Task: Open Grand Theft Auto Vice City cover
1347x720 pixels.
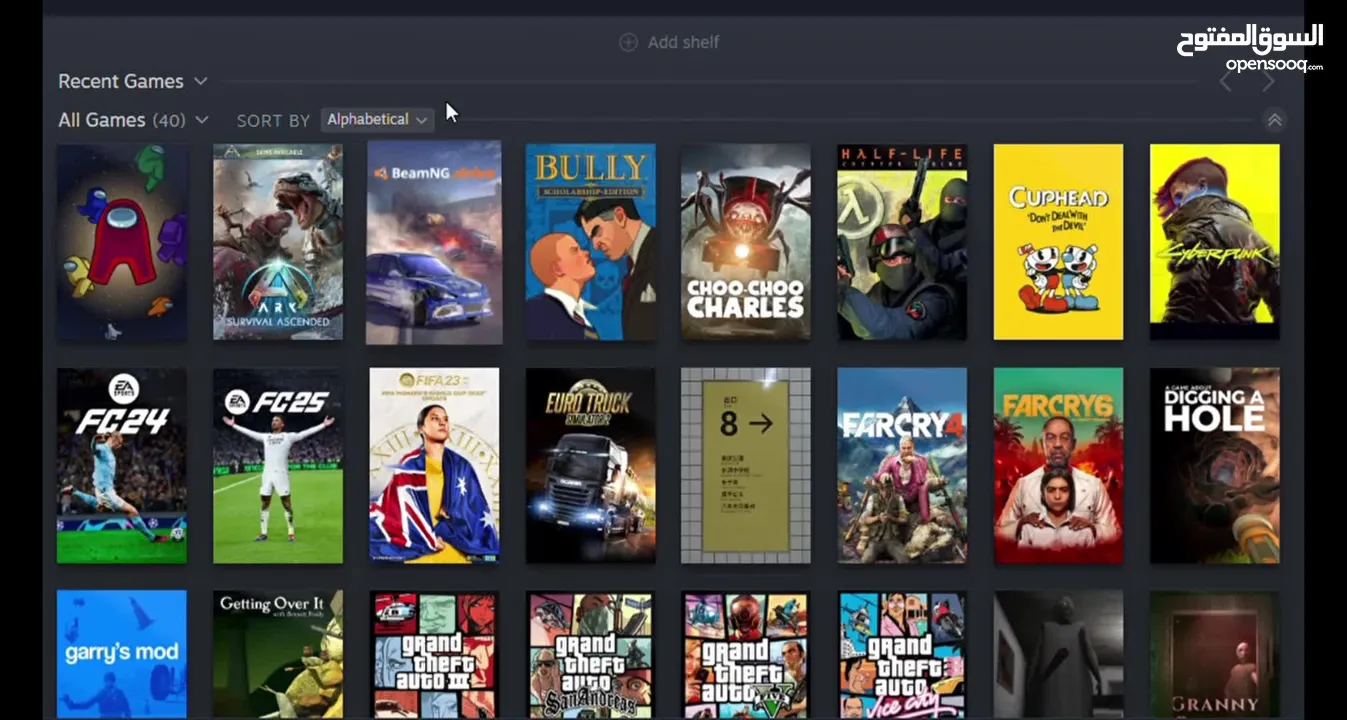Action: click(902, 654)
